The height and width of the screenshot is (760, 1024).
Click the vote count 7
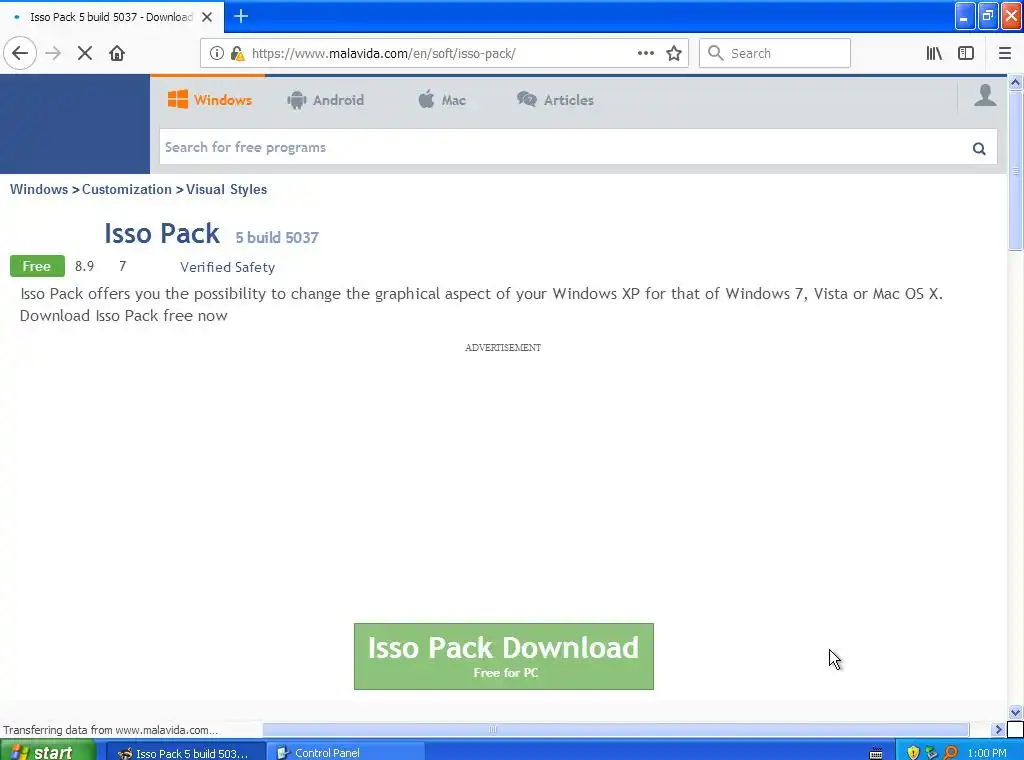(x=123, y=266)
